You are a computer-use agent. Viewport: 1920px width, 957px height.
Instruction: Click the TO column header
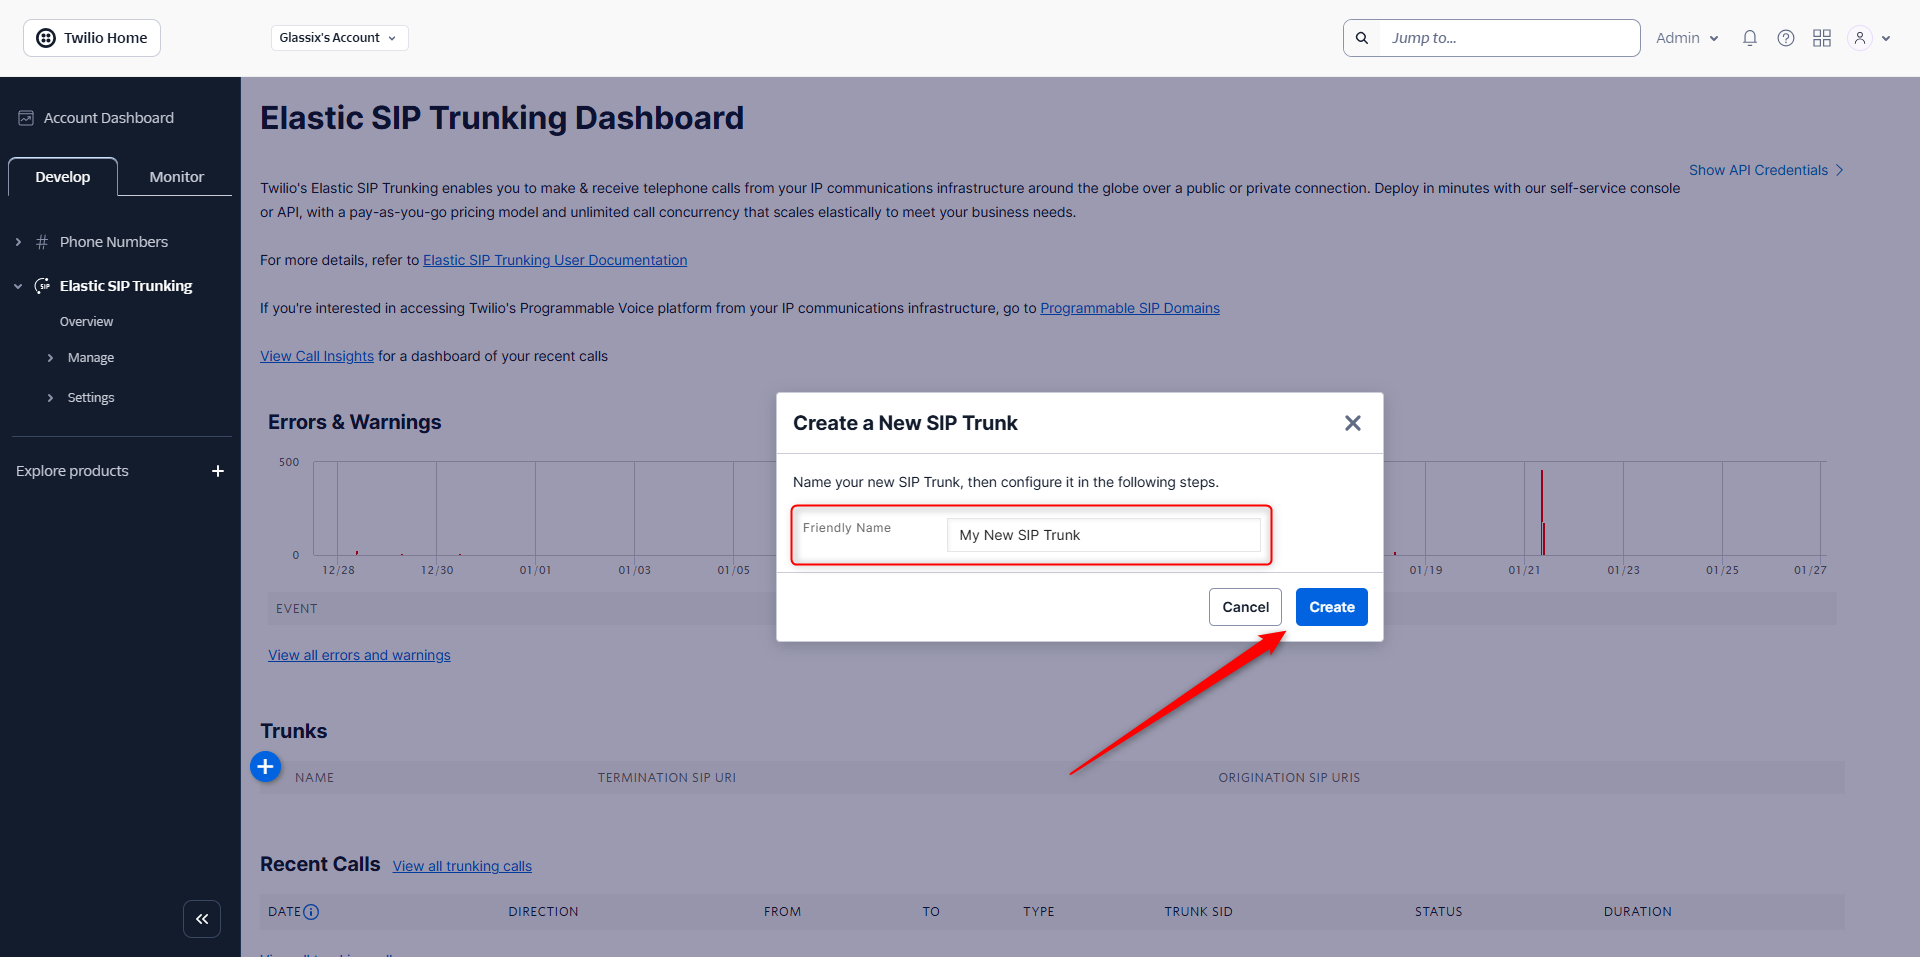coord(931,912)
